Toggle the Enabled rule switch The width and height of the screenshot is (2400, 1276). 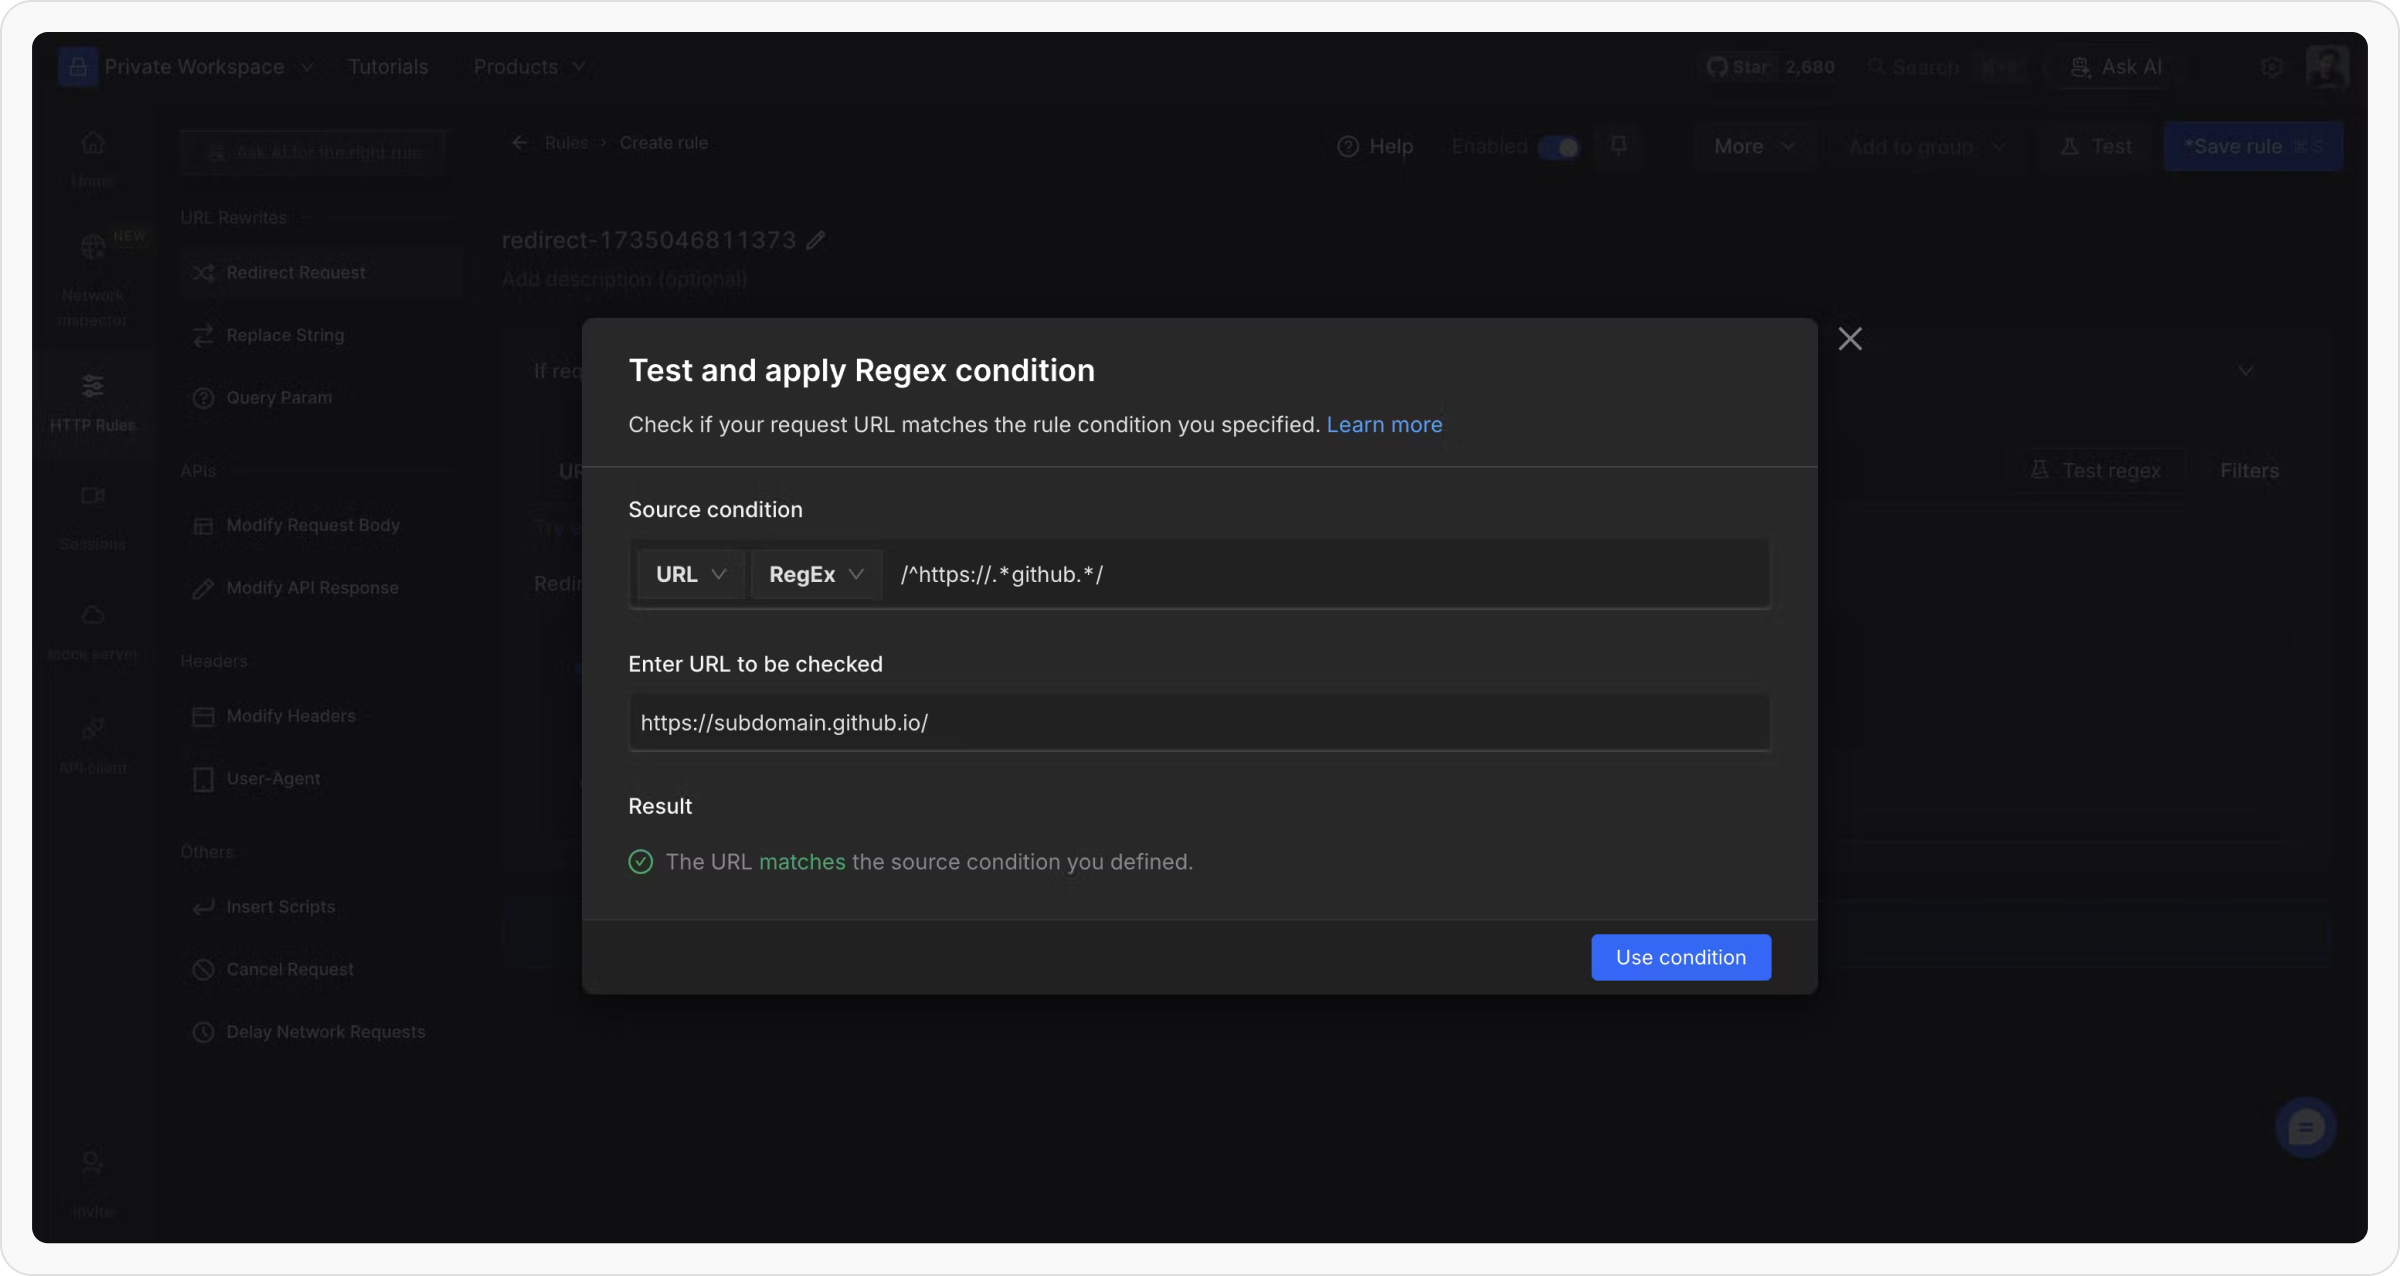point(1558,147)
